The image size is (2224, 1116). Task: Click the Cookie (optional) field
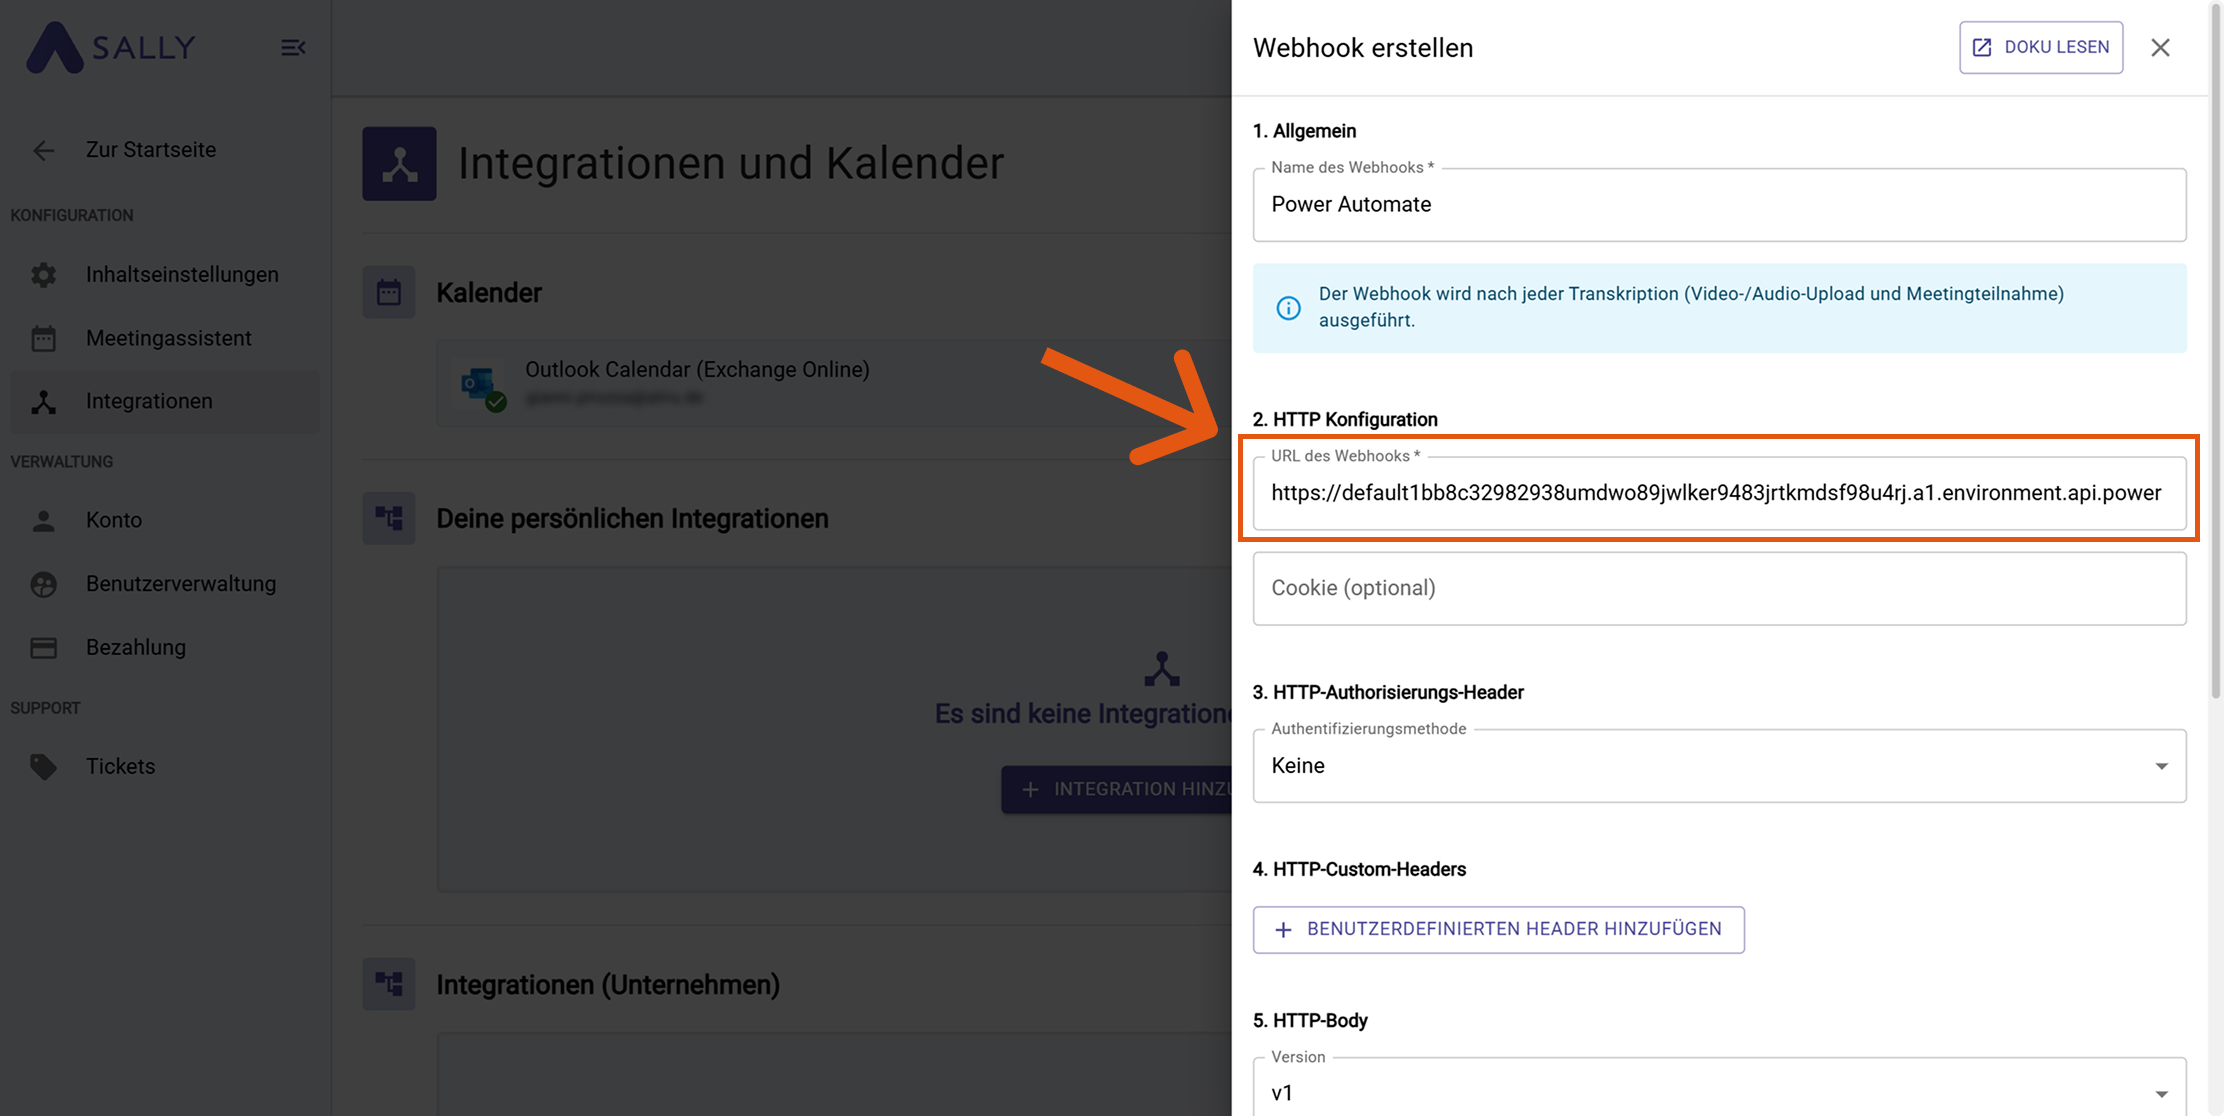(x=1718, y=589)
